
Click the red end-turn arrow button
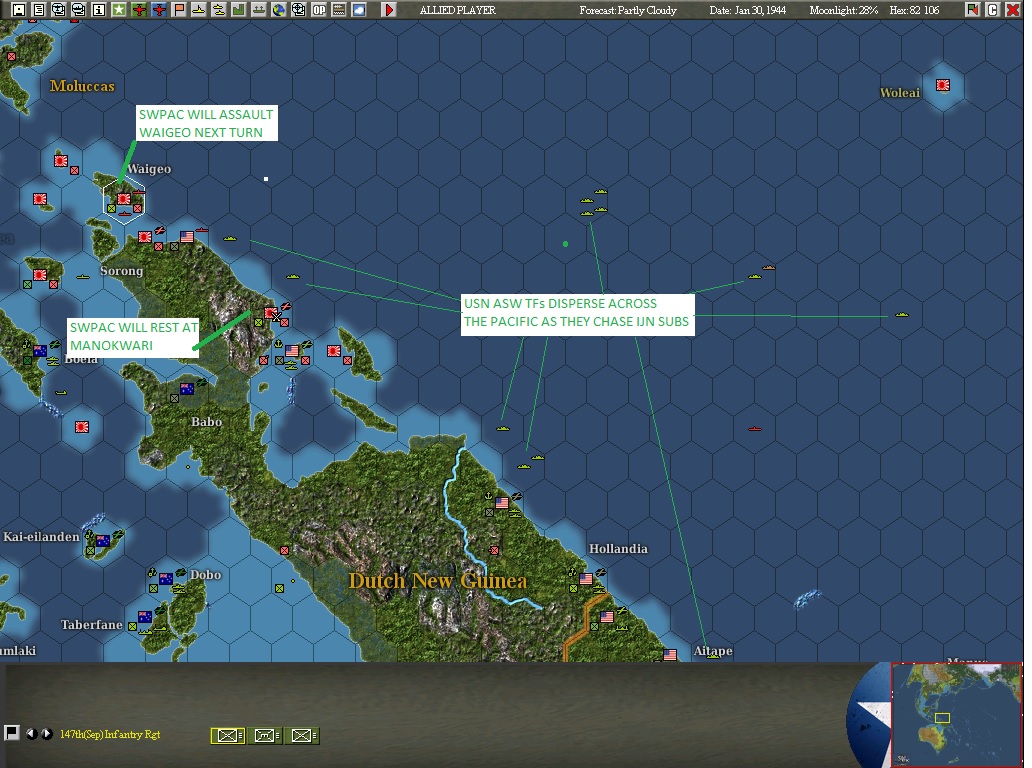[x=389, y=10]
